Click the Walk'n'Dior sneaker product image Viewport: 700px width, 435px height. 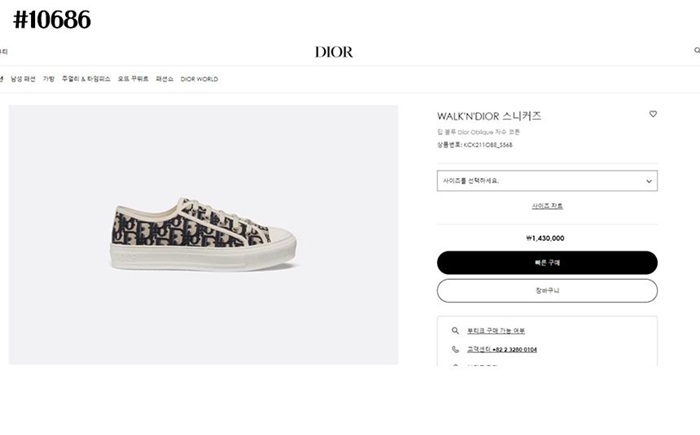[x=203, y=229]
